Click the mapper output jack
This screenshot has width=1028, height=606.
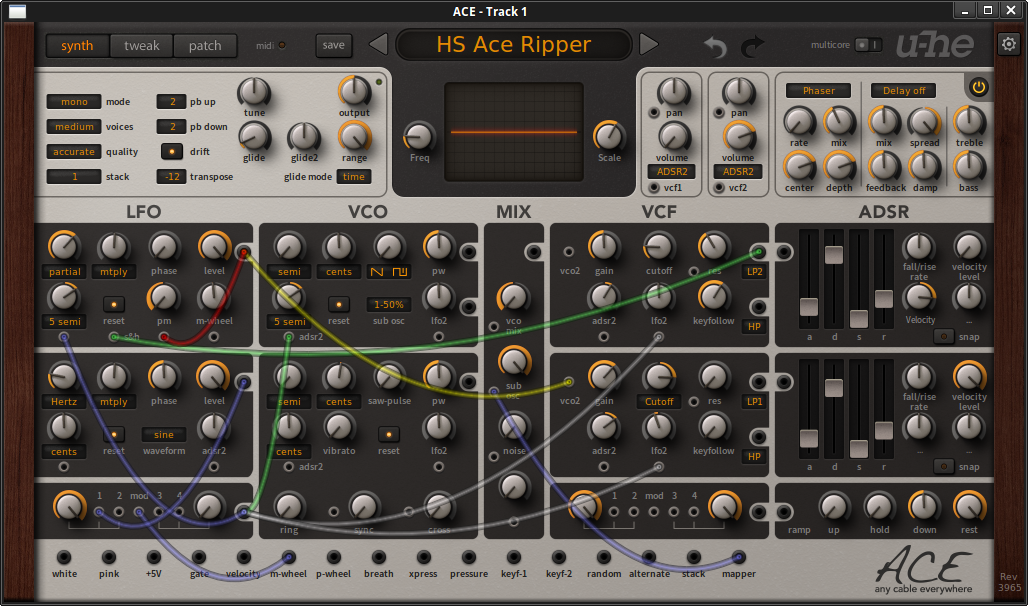pyautogui.click(x=738, y=557)
